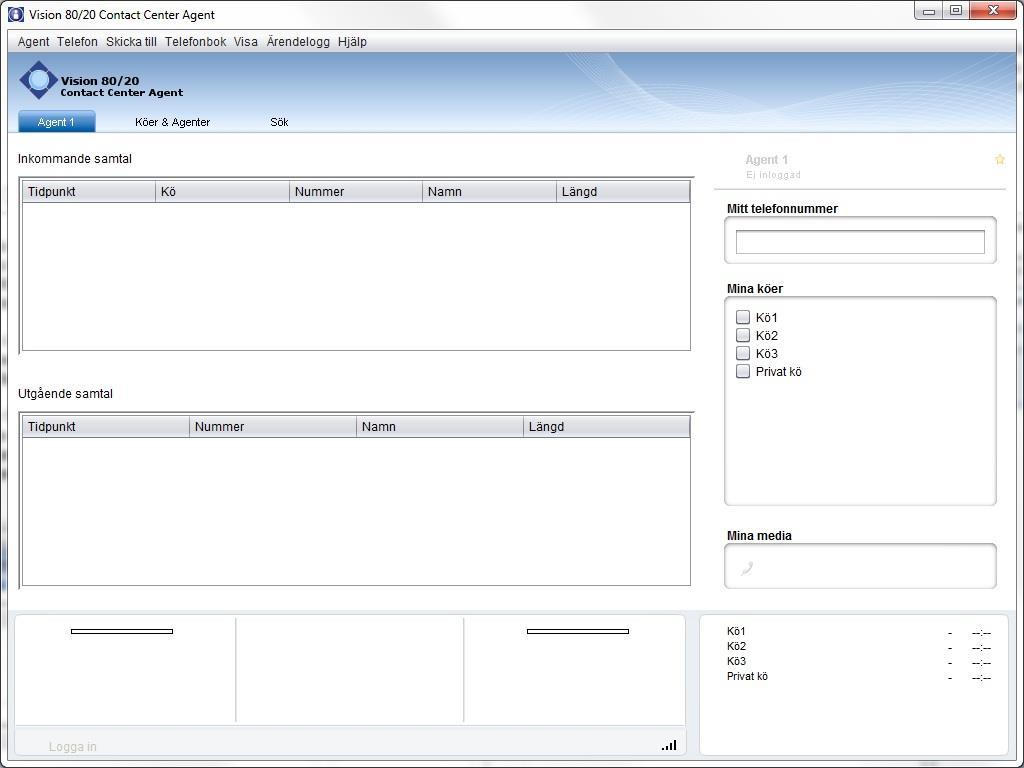Click the Kö2 row in the queue status panel
This screenshot has width=1024, height=768.
(859, 647)
